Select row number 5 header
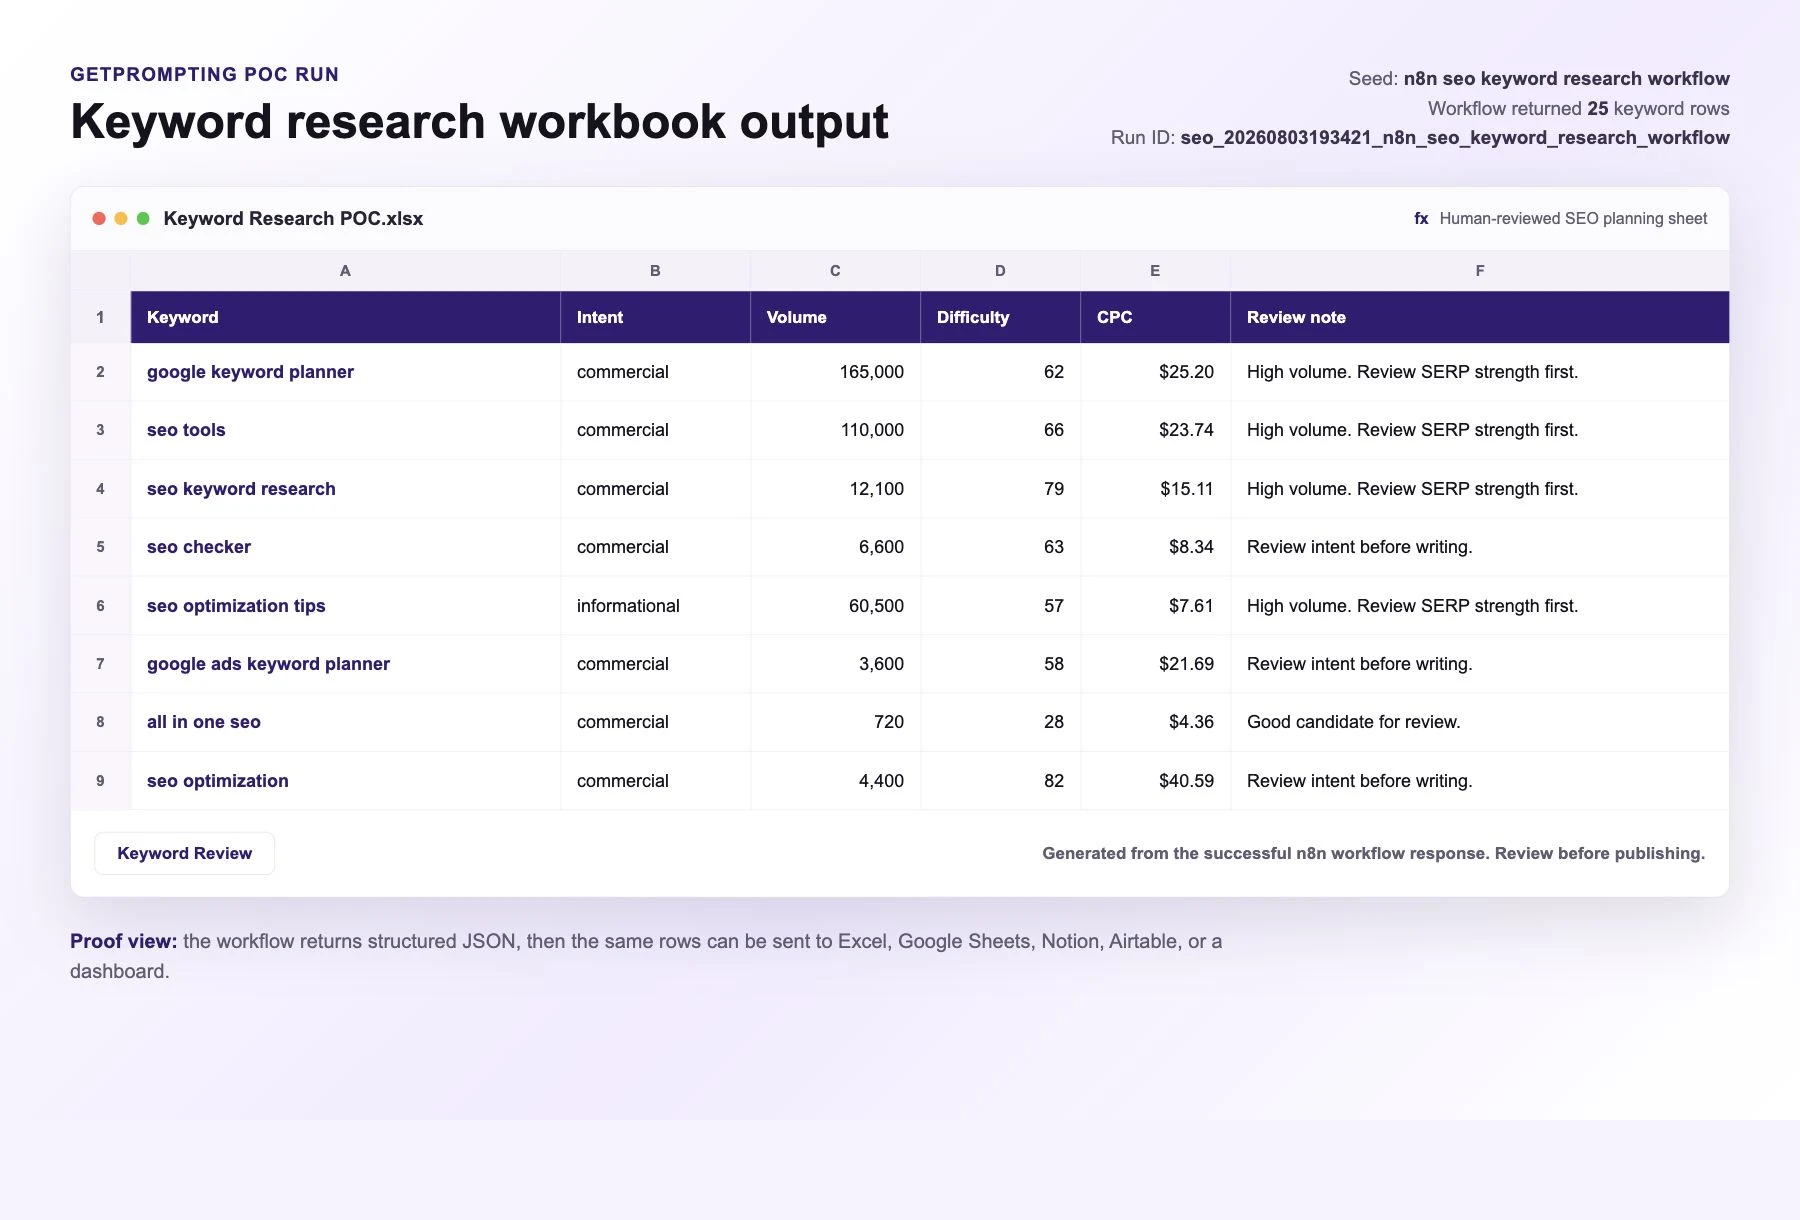The height and width of the screenshot is (1220, 1800). (x=100, y=547)
